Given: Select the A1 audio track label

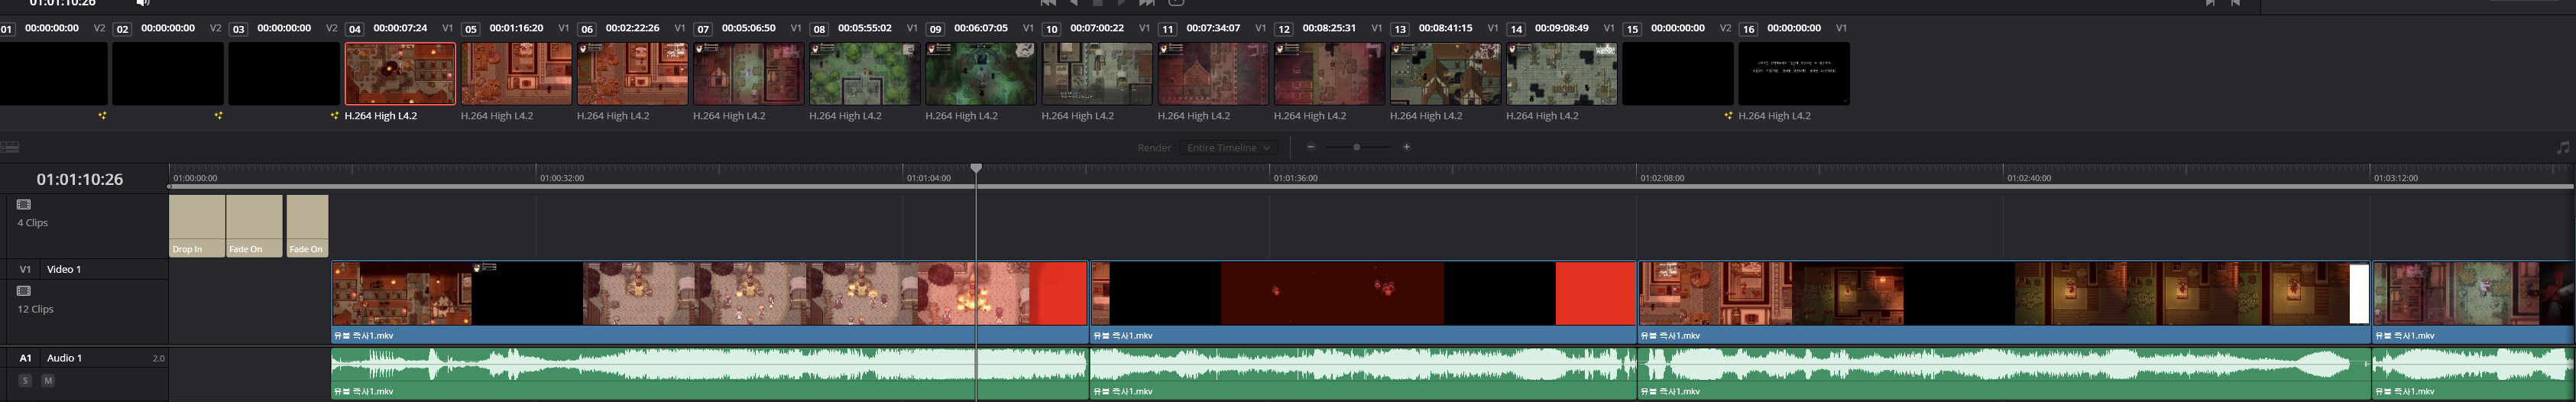Looking at the screenshot, I should pos(25,358).
